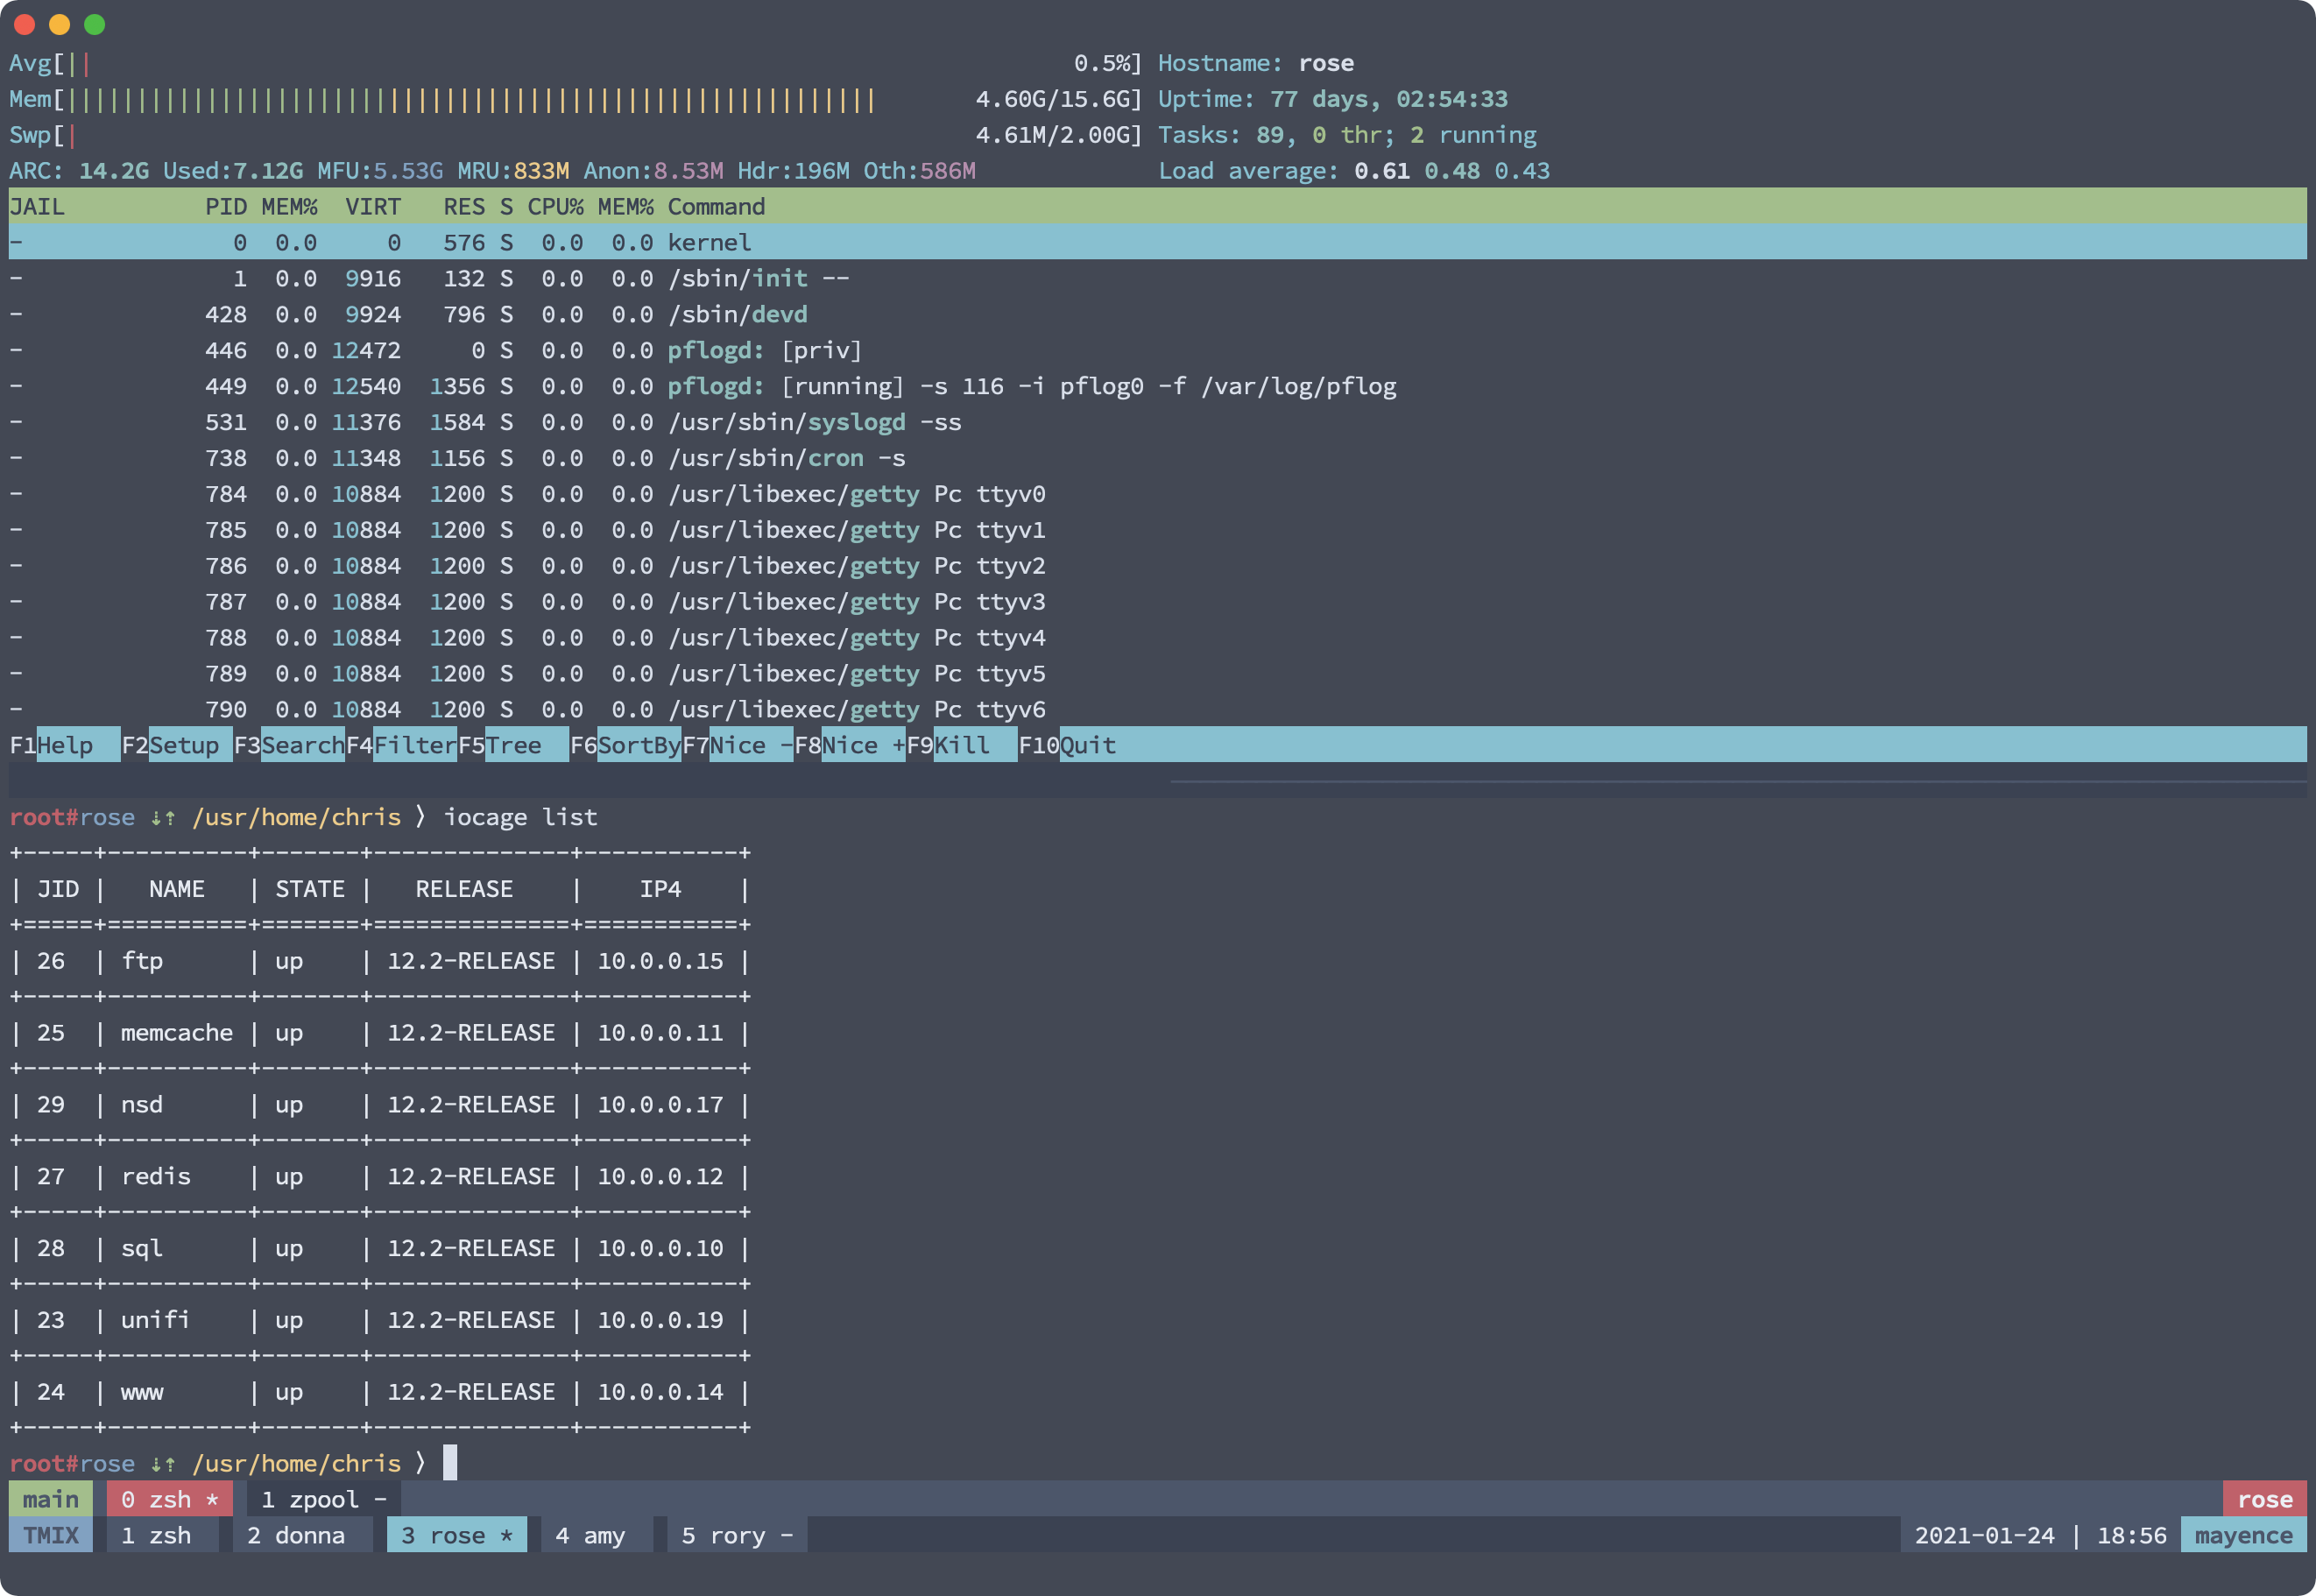
Task: Click F10 Quit in htop bar
Action: [x=1086, y=745]
